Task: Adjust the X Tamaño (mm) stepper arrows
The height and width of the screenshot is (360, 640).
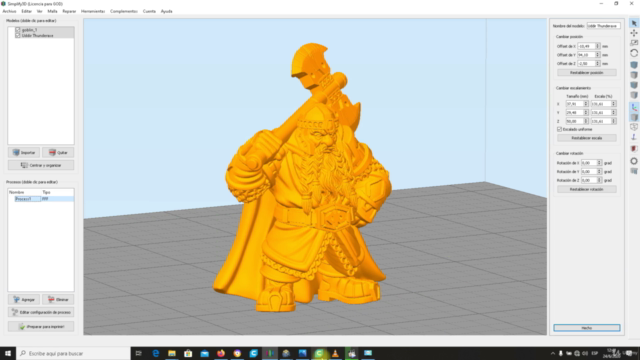Action: pos(586,104)
